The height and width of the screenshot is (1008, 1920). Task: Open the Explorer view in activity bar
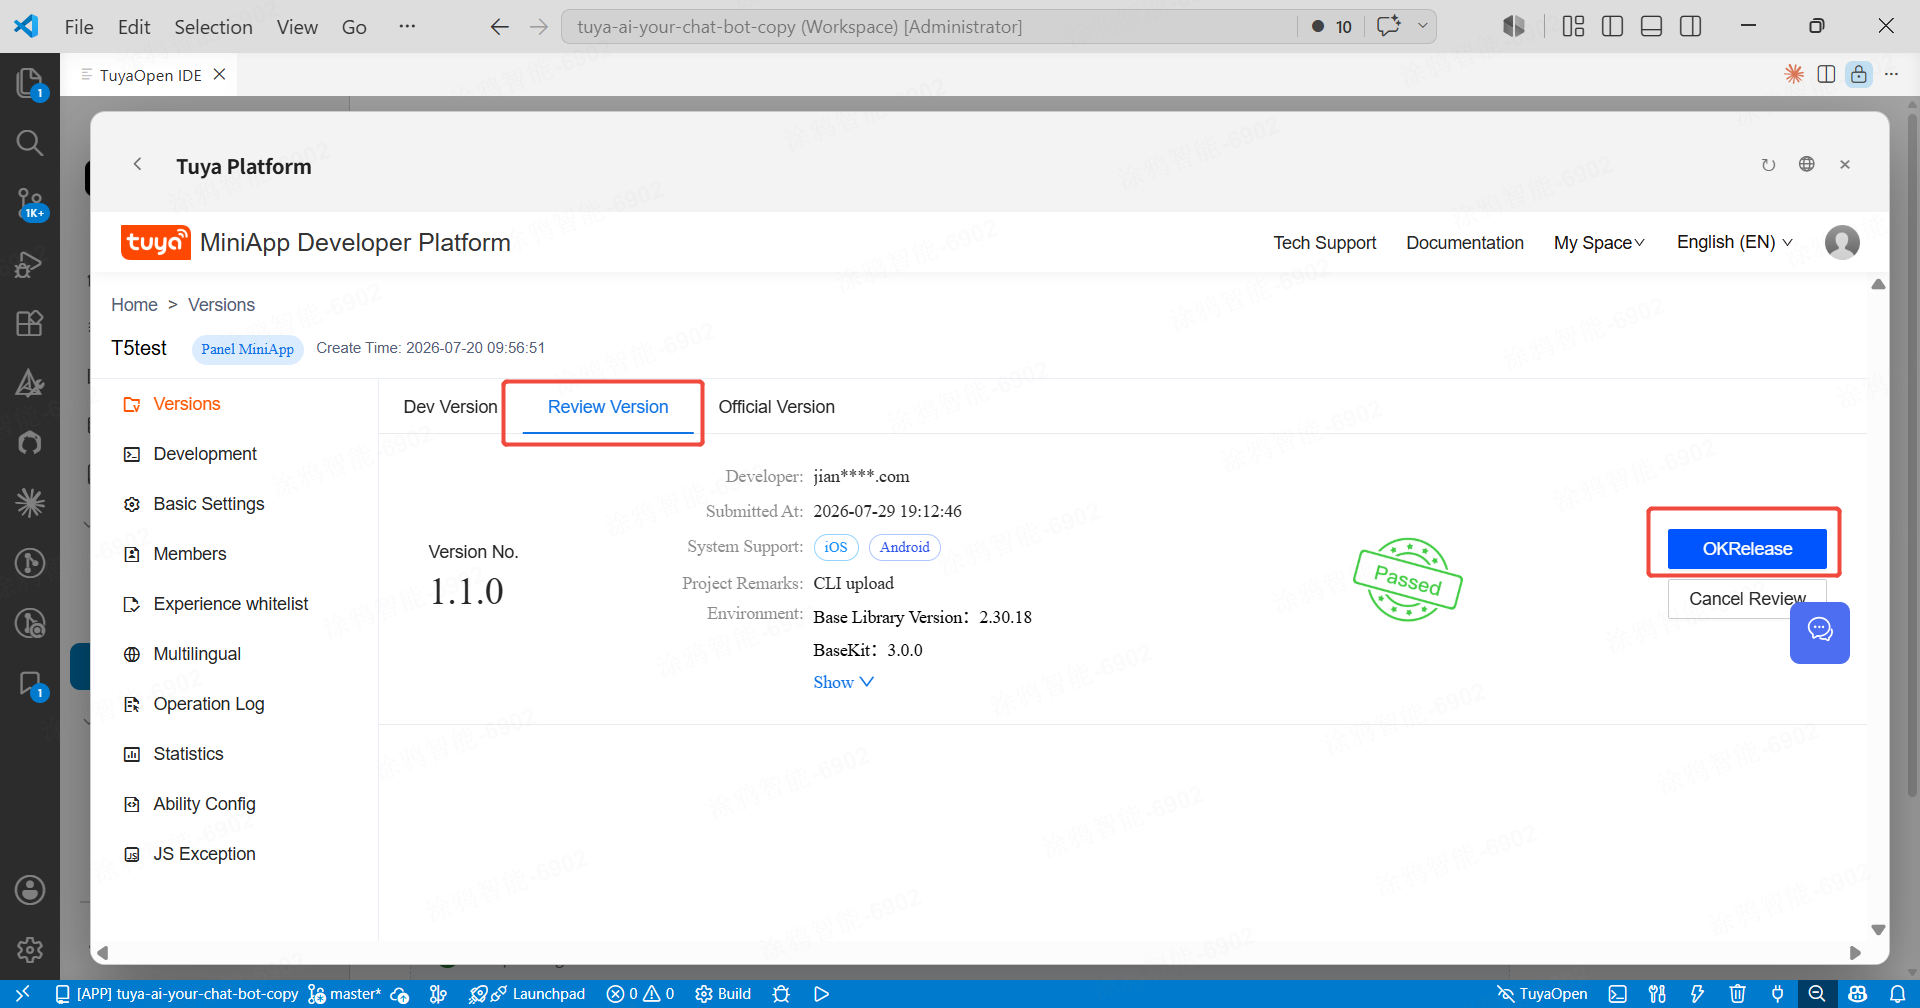tap(30, 84)
